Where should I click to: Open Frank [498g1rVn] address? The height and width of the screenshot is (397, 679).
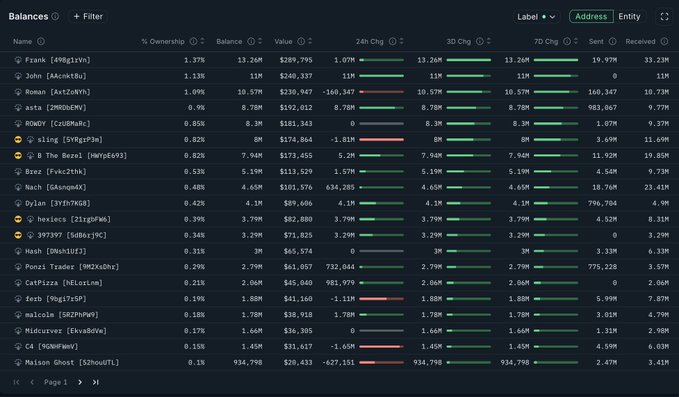tap(58, 60)
